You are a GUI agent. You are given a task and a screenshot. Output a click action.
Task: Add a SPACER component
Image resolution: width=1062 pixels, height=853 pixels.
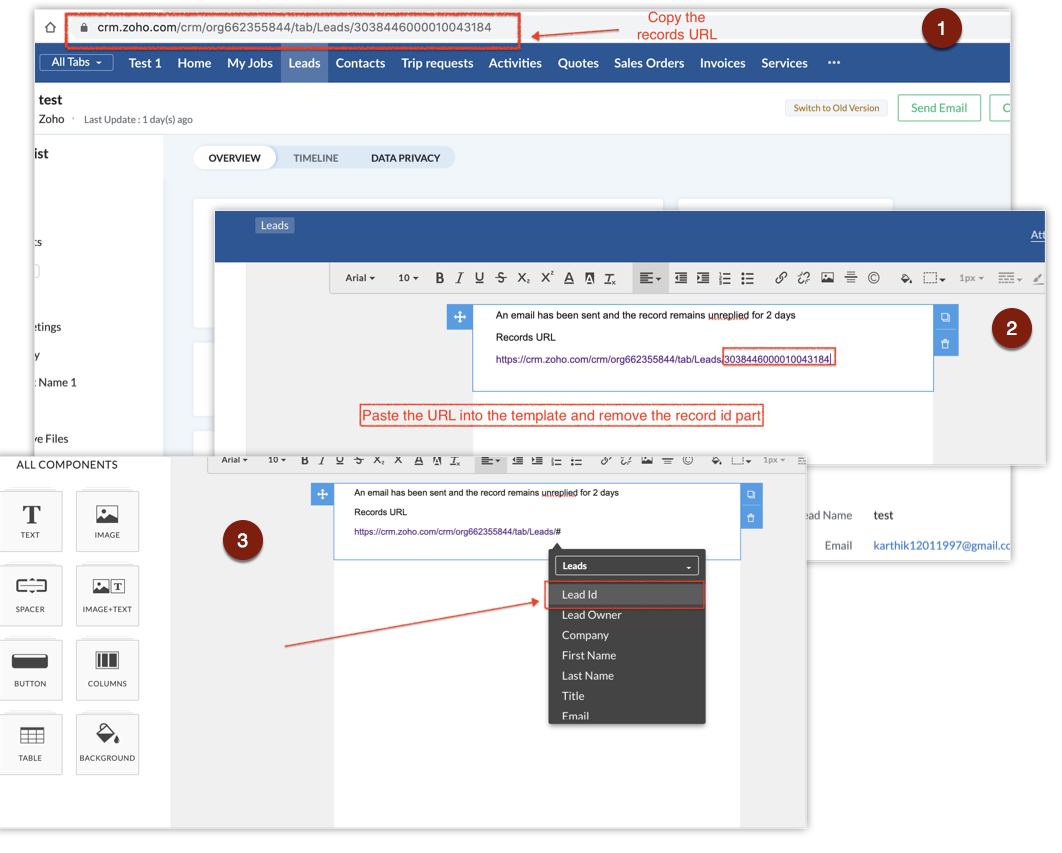[30, 596]
